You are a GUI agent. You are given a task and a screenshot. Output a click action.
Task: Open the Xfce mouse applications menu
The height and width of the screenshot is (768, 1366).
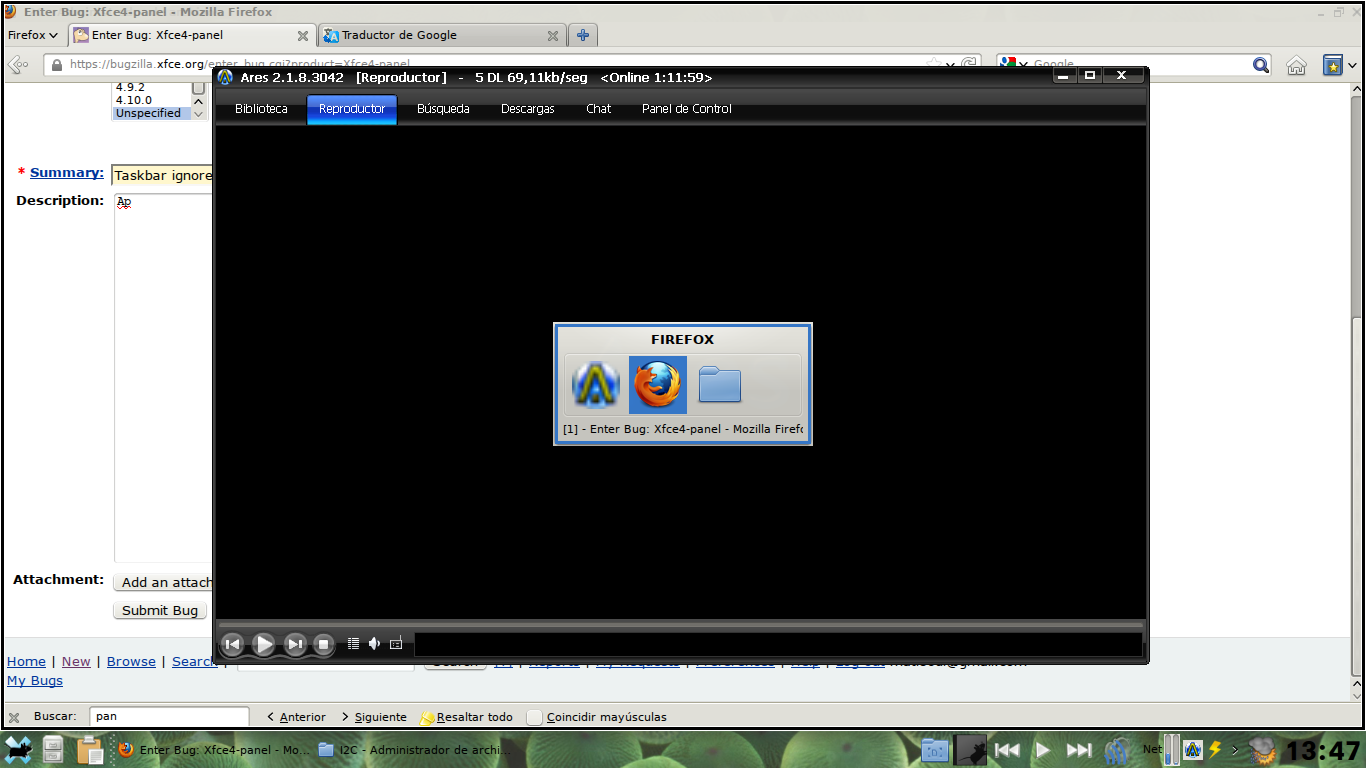tap(19, 749)
